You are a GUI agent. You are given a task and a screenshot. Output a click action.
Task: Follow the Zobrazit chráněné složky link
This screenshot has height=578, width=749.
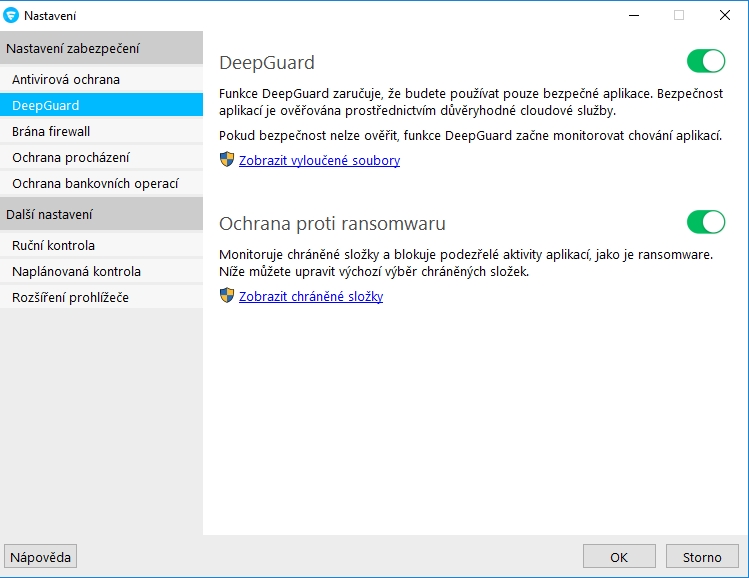311,296
